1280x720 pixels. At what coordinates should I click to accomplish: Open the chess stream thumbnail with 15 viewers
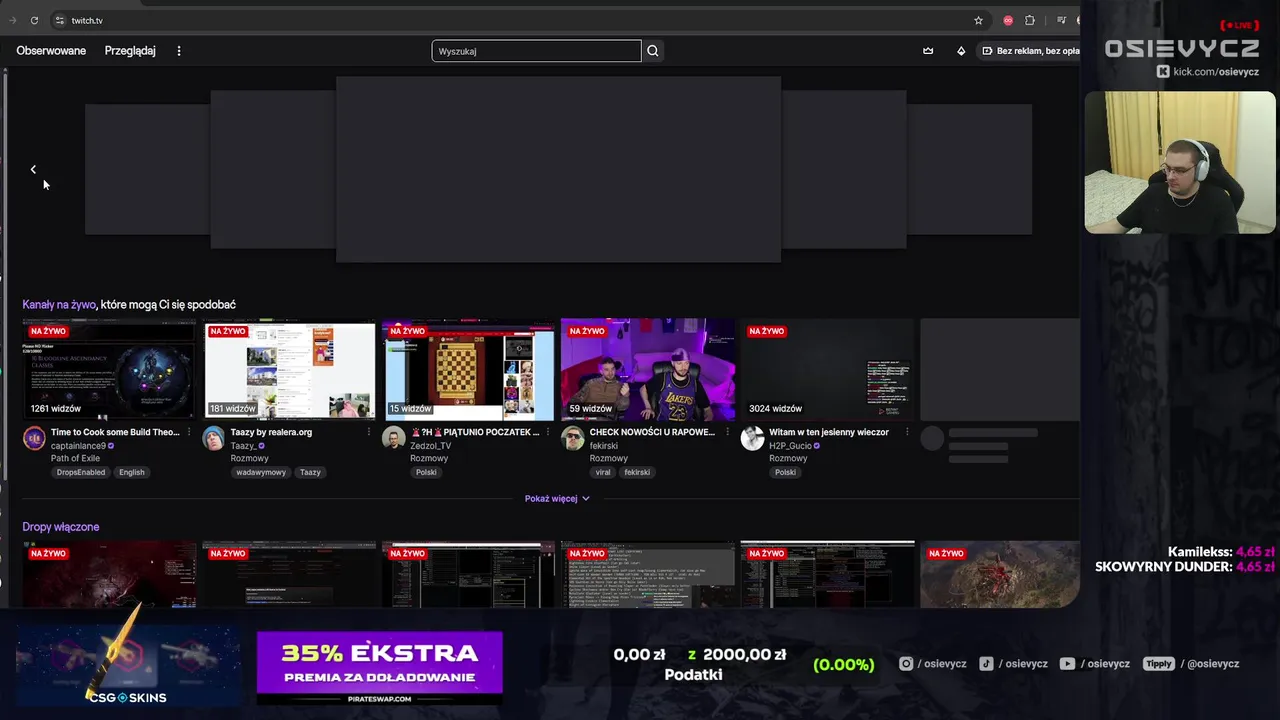tap(468, 369)
